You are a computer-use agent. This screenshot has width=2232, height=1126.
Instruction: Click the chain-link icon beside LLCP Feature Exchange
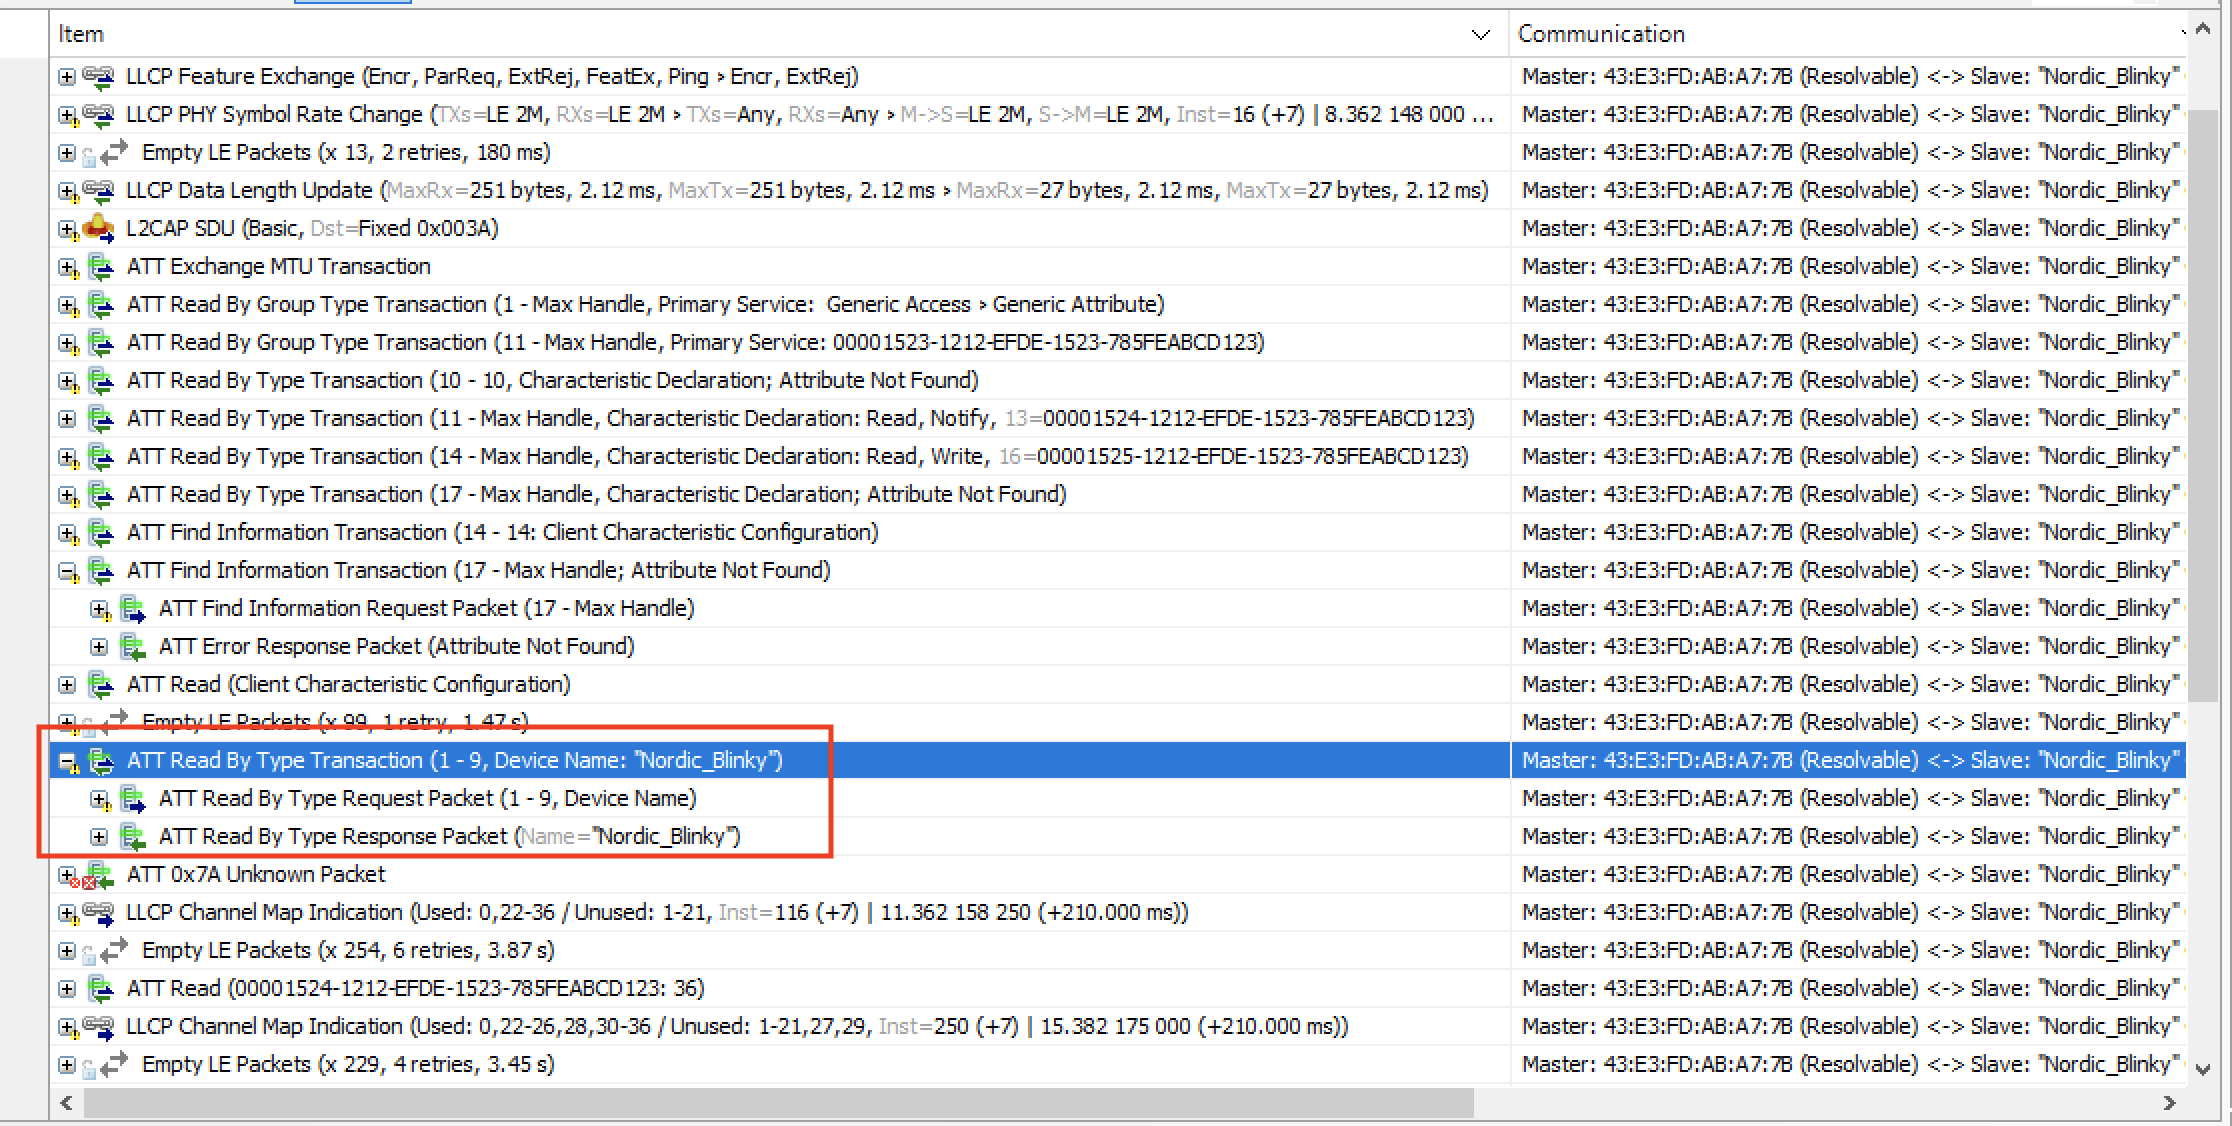pyautogui.click(x=99, y=76)
